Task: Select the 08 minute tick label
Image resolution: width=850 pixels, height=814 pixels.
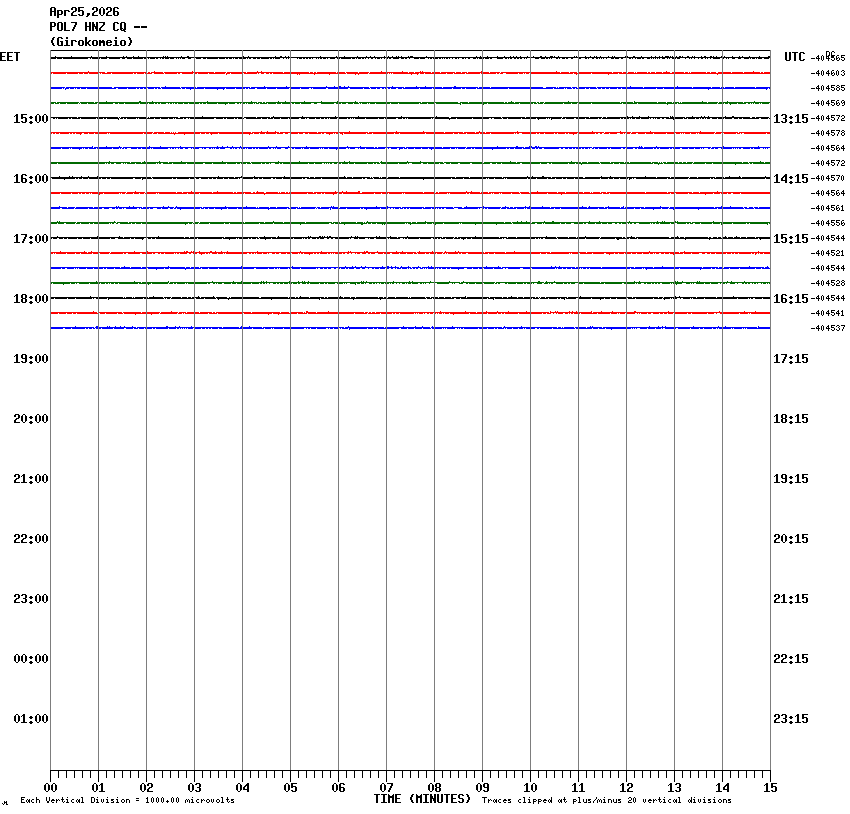Action: coord(434,788)
